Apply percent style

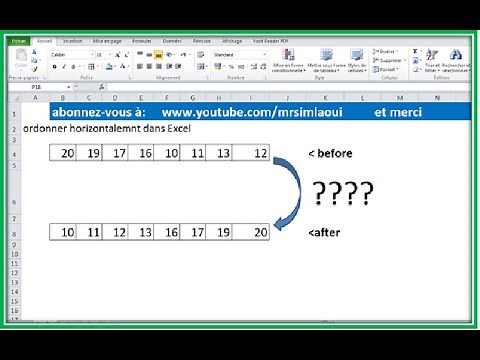tap(231, 67)
